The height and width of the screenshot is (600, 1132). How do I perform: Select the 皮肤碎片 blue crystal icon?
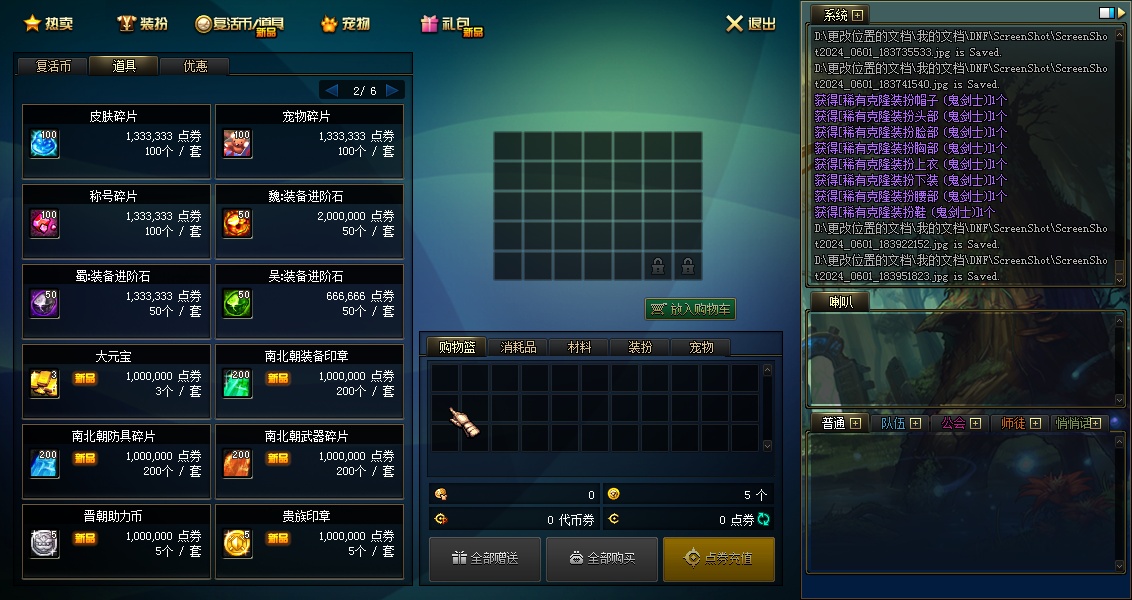pos(45,144)
